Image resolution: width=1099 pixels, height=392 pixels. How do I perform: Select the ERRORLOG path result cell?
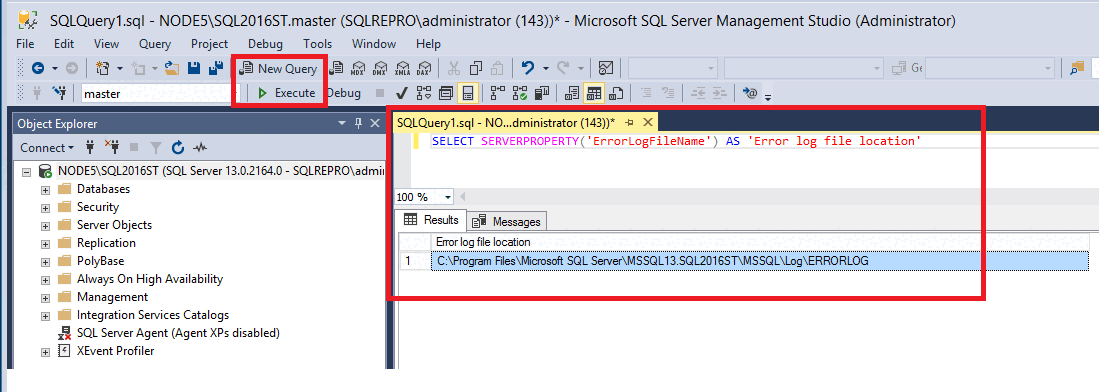(760, 261)
